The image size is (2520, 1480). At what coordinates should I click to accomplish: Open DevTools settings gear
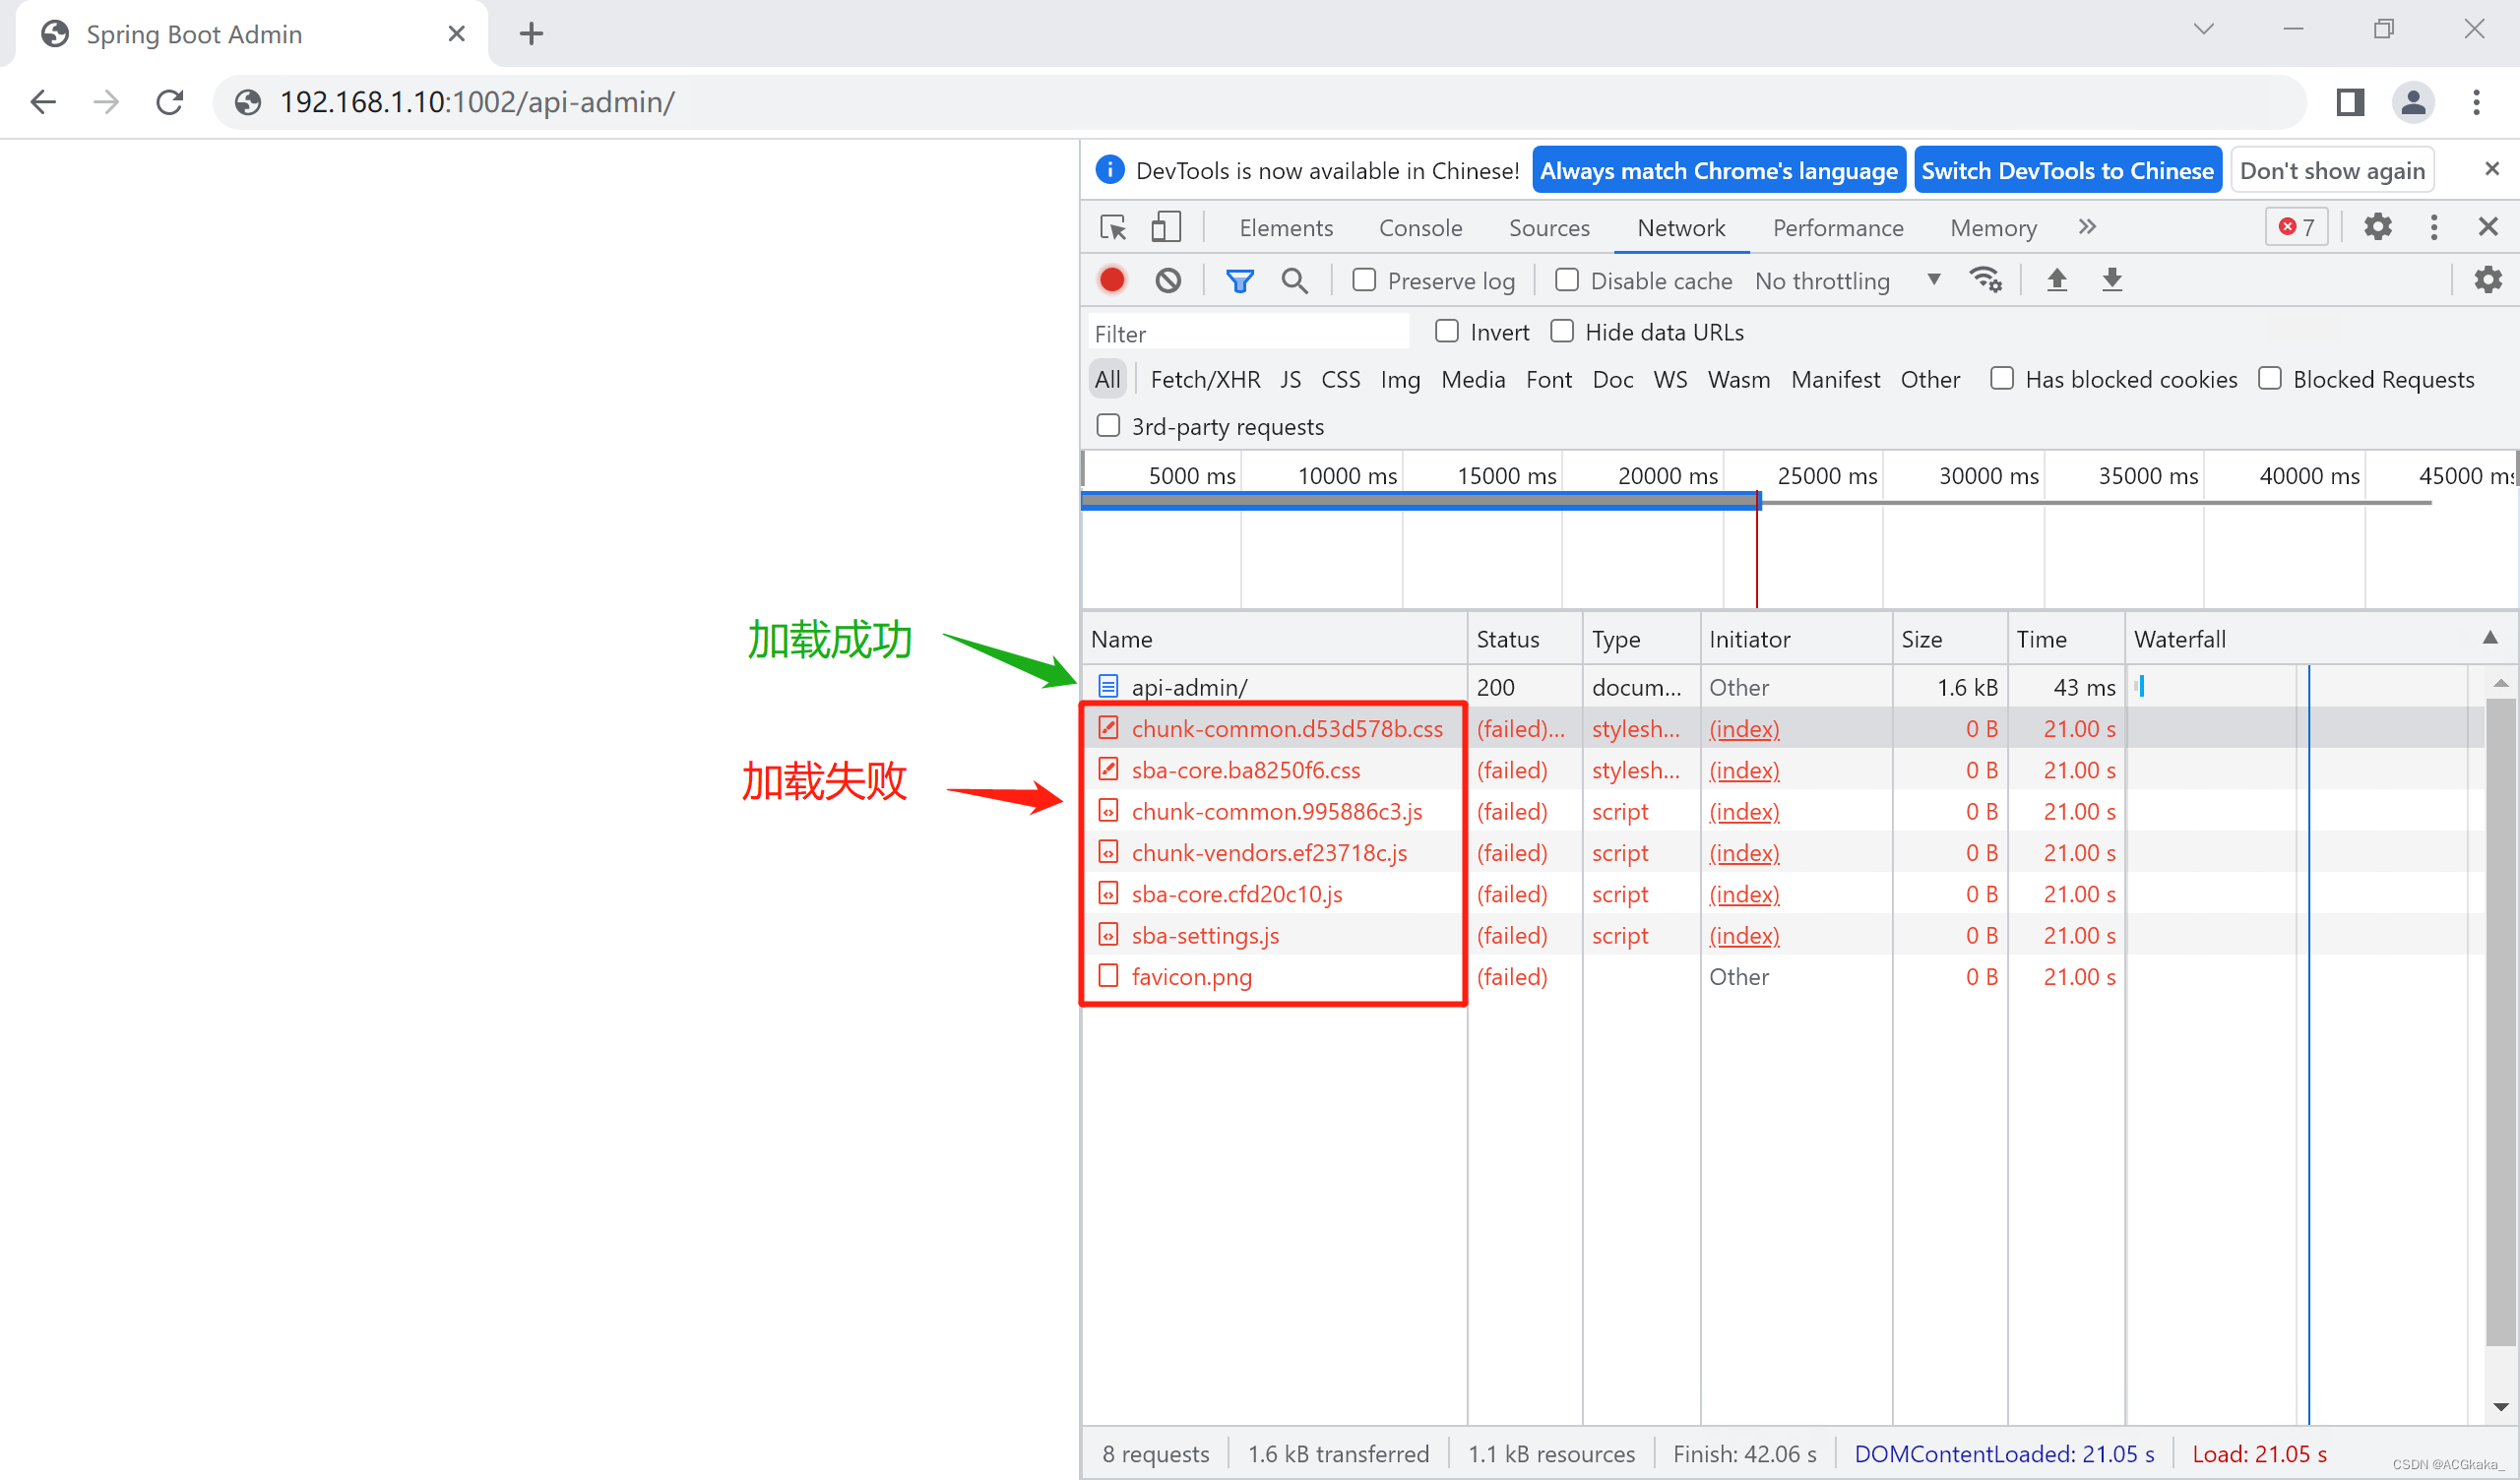[2377, 227]
